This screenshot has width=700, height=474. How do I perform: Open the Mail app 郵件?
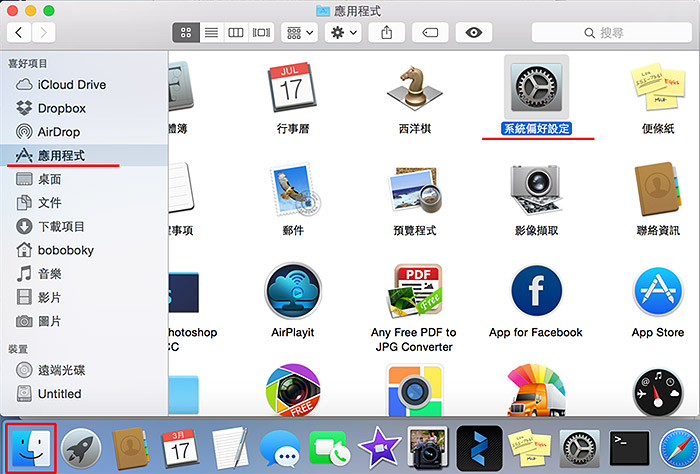[x=293, y=191]
